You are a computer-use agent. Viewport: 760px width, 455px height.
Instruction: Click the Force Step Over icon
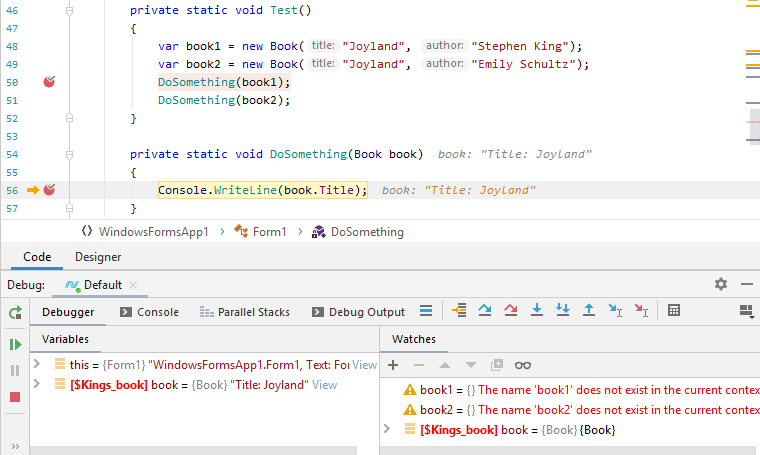[510, 310]
